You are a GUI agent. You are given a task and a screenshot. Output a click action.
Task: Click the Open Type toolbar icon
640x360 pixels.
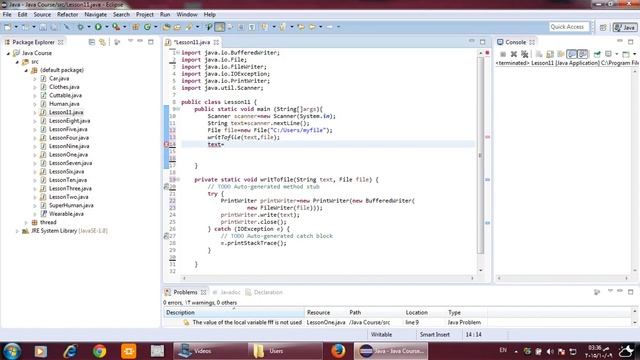[166, 27]
